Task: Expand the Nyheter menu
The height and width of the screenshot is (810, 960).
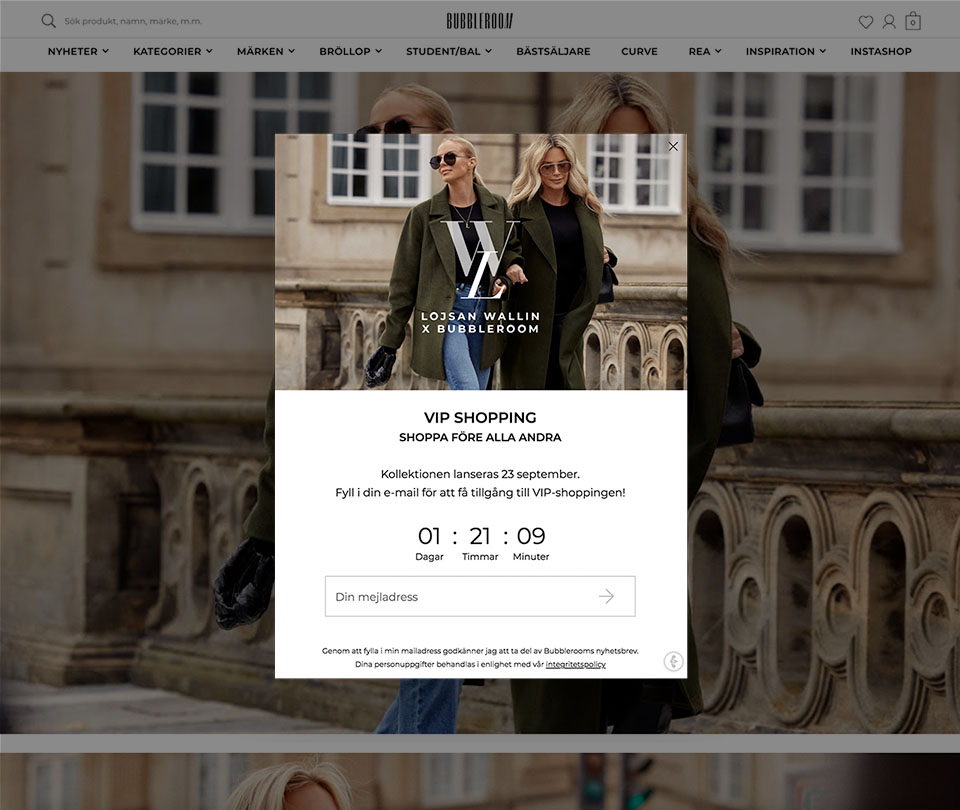Action: pyautogui.click(x=78, y=51)
